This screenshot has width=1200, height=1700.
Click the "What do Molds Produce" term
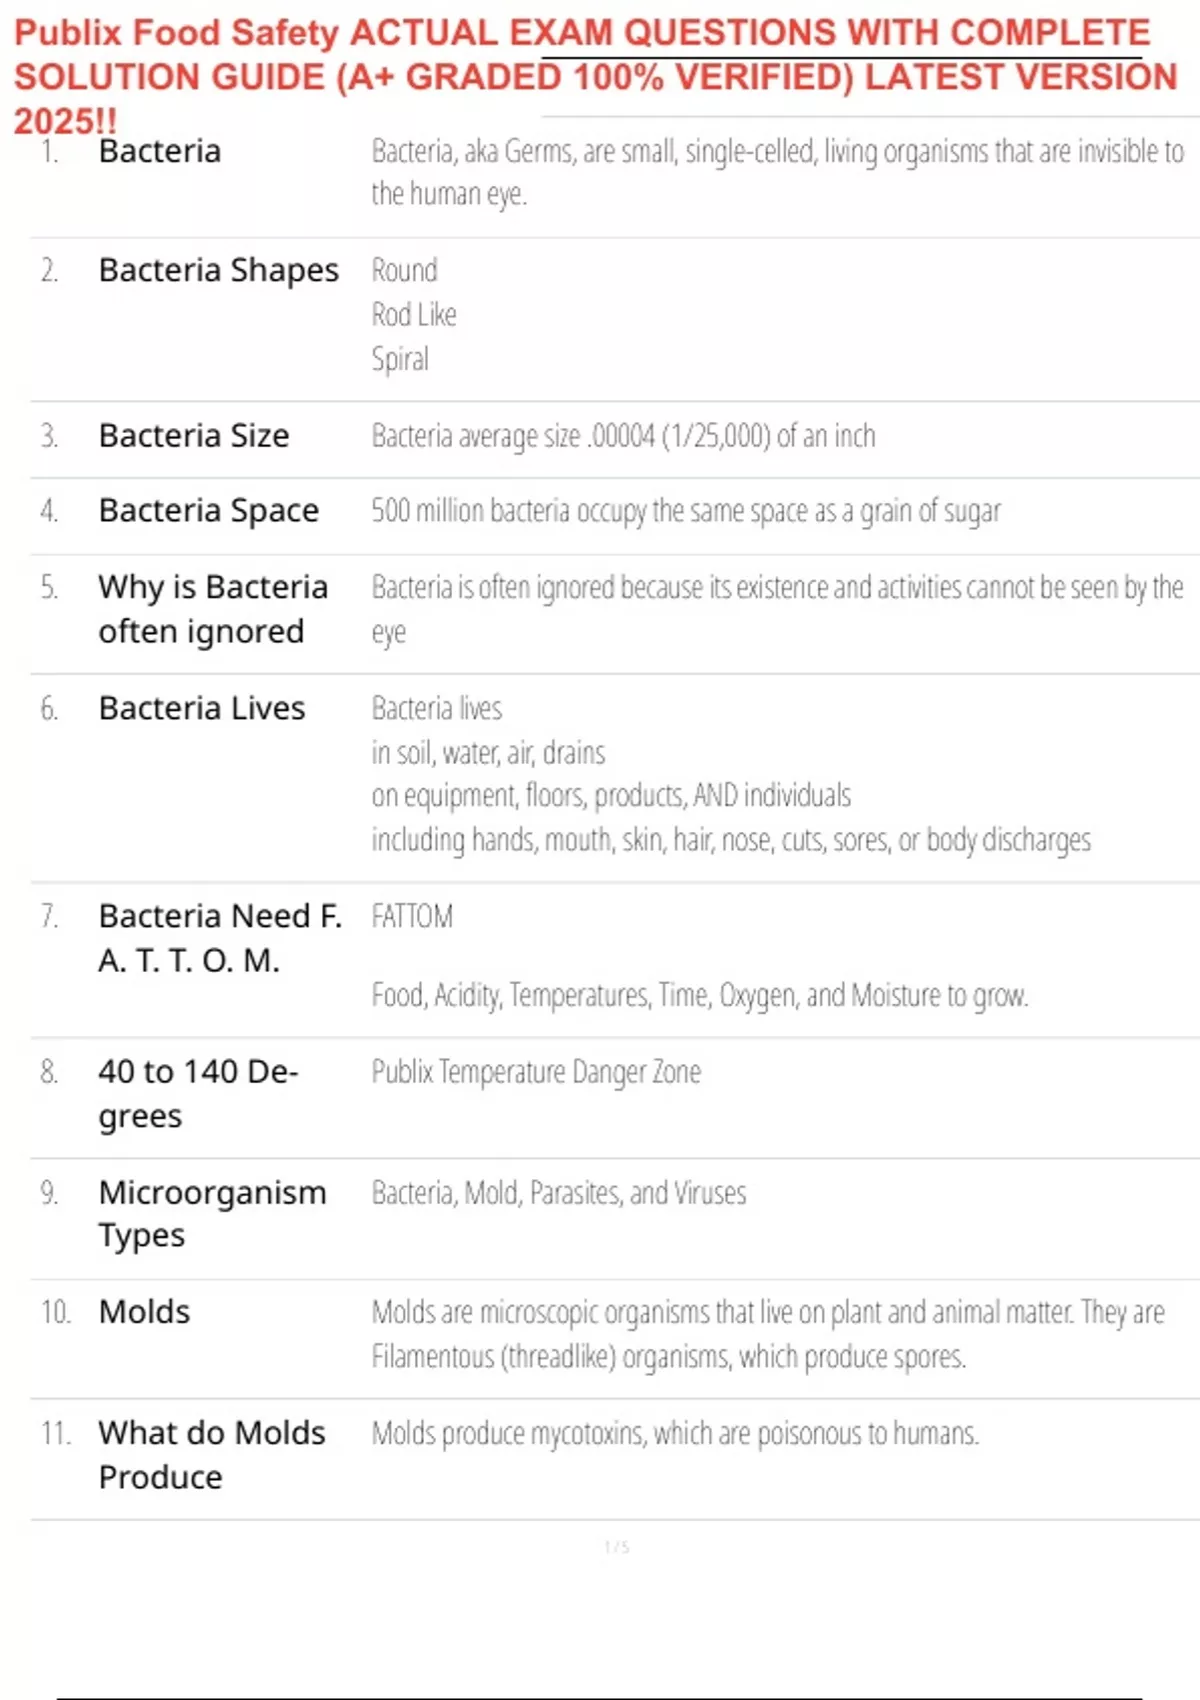(x=211, y=1455)
